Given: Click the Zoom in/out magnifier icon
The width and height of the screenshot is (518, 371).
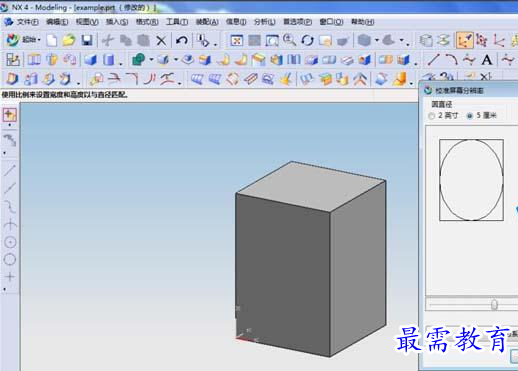Looking at the screenshot, I should 289,40.
